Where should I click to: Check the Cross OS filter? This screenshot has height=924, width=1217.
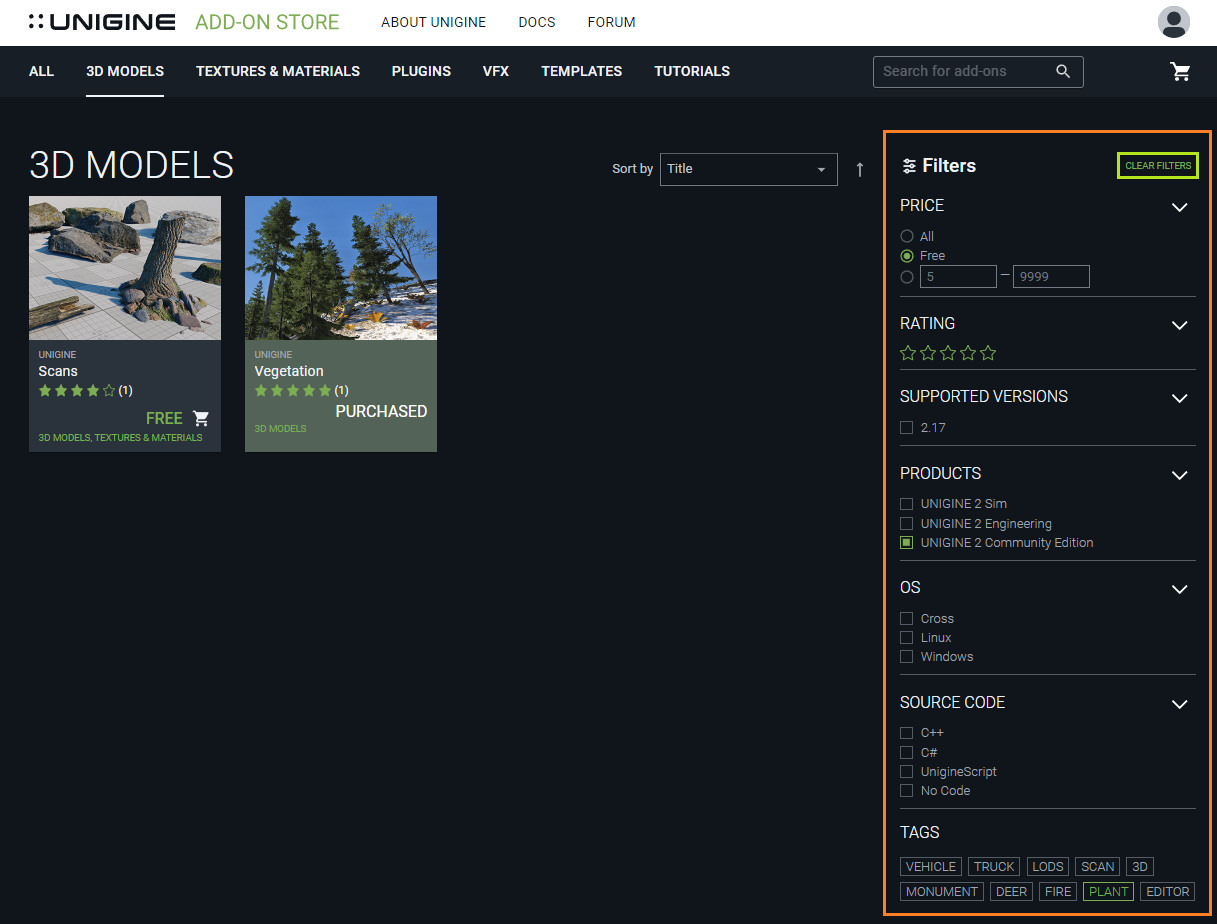(907, 619)
